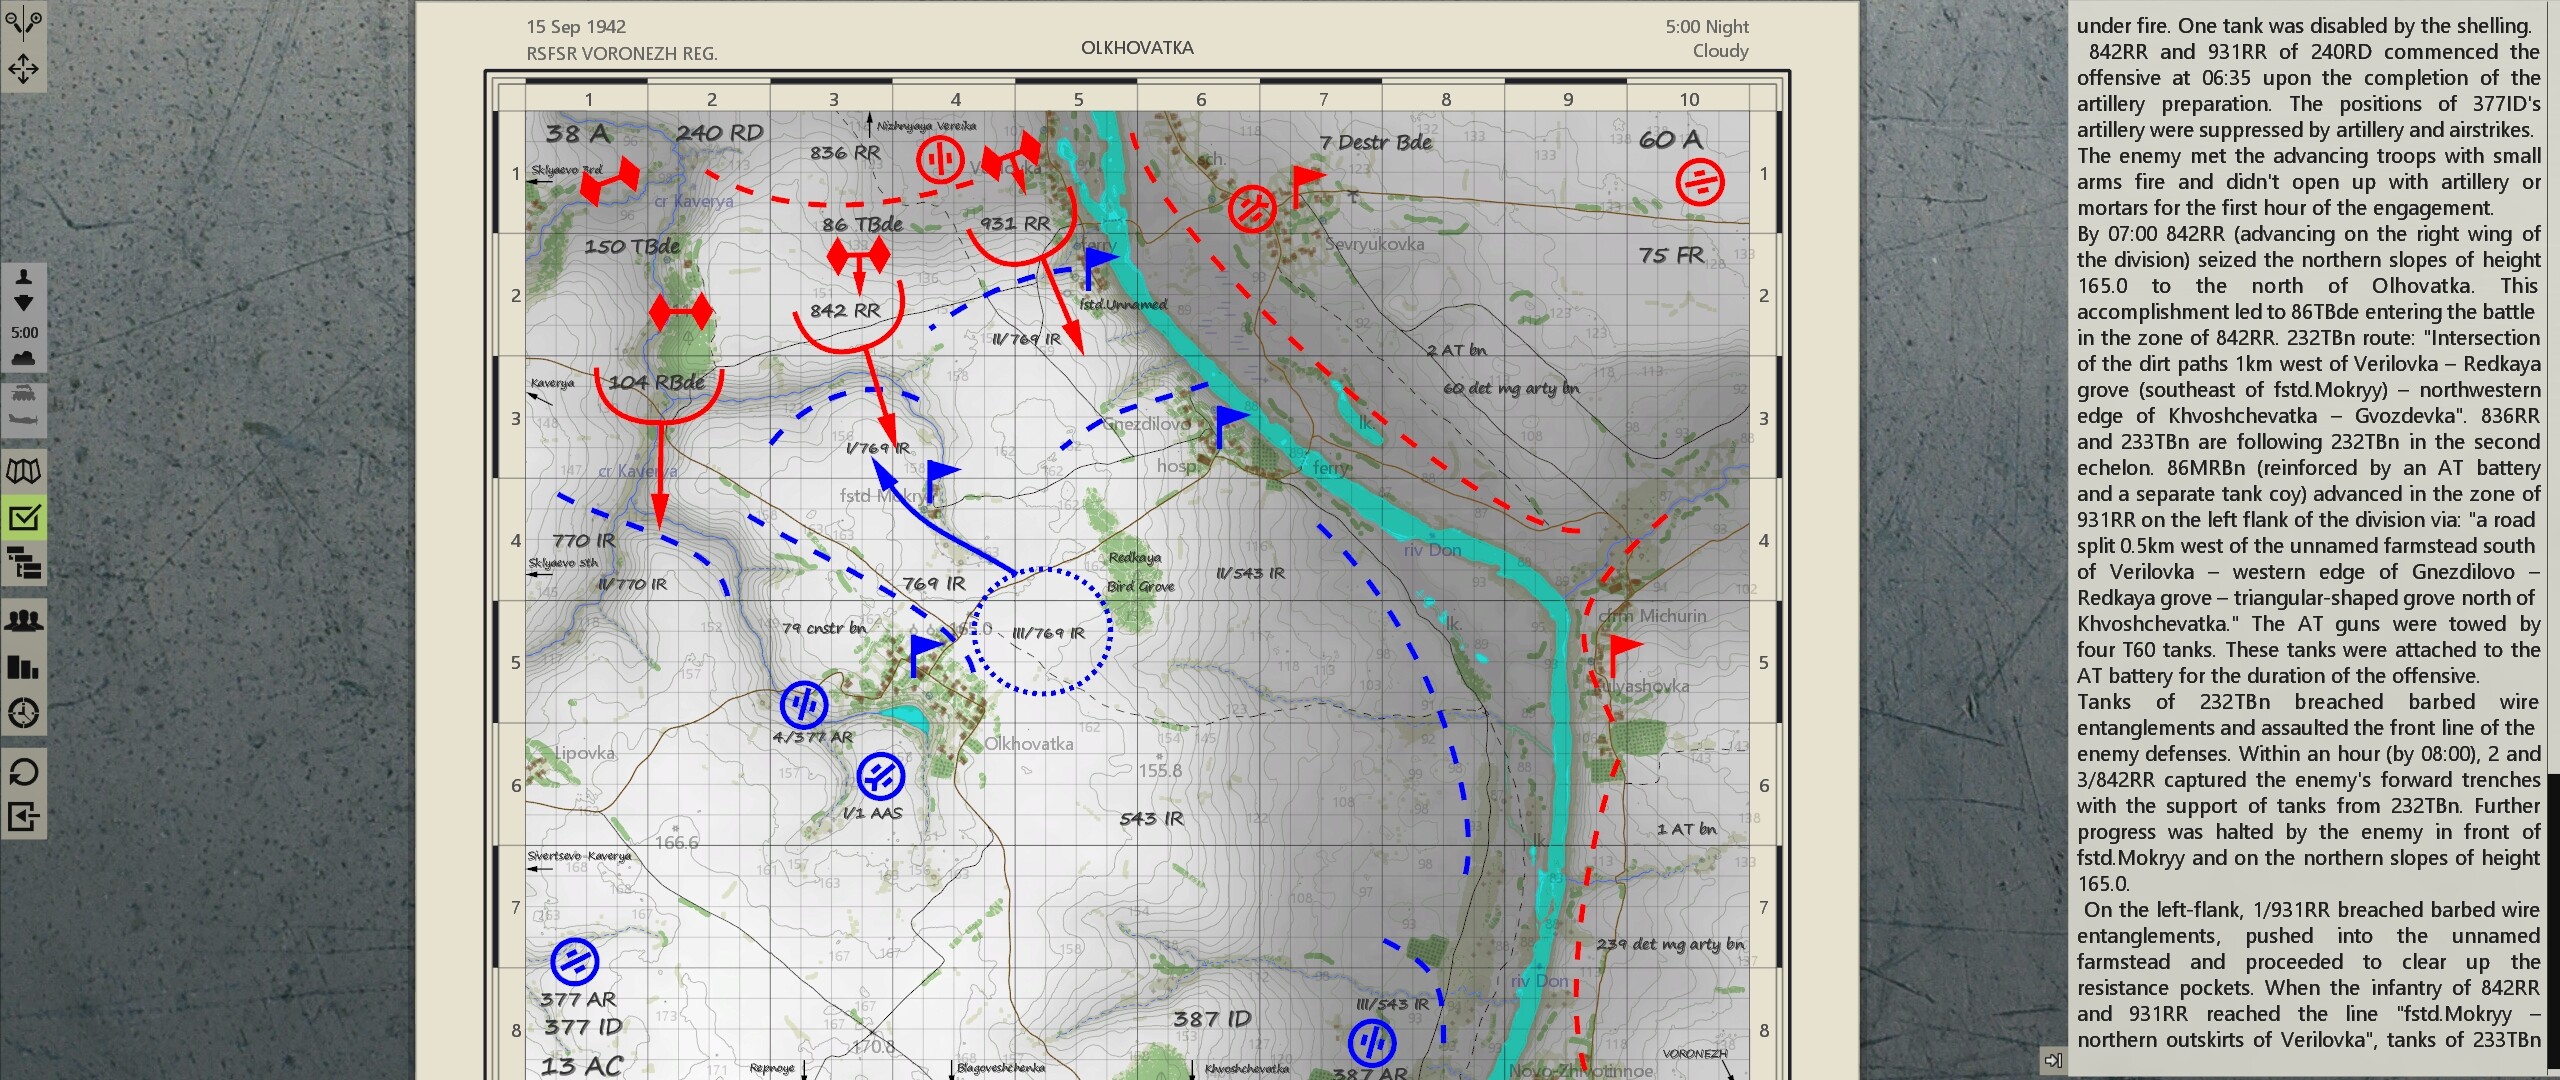
Task: Select the four-arrow pan tool
Action: tap(24, 68)
